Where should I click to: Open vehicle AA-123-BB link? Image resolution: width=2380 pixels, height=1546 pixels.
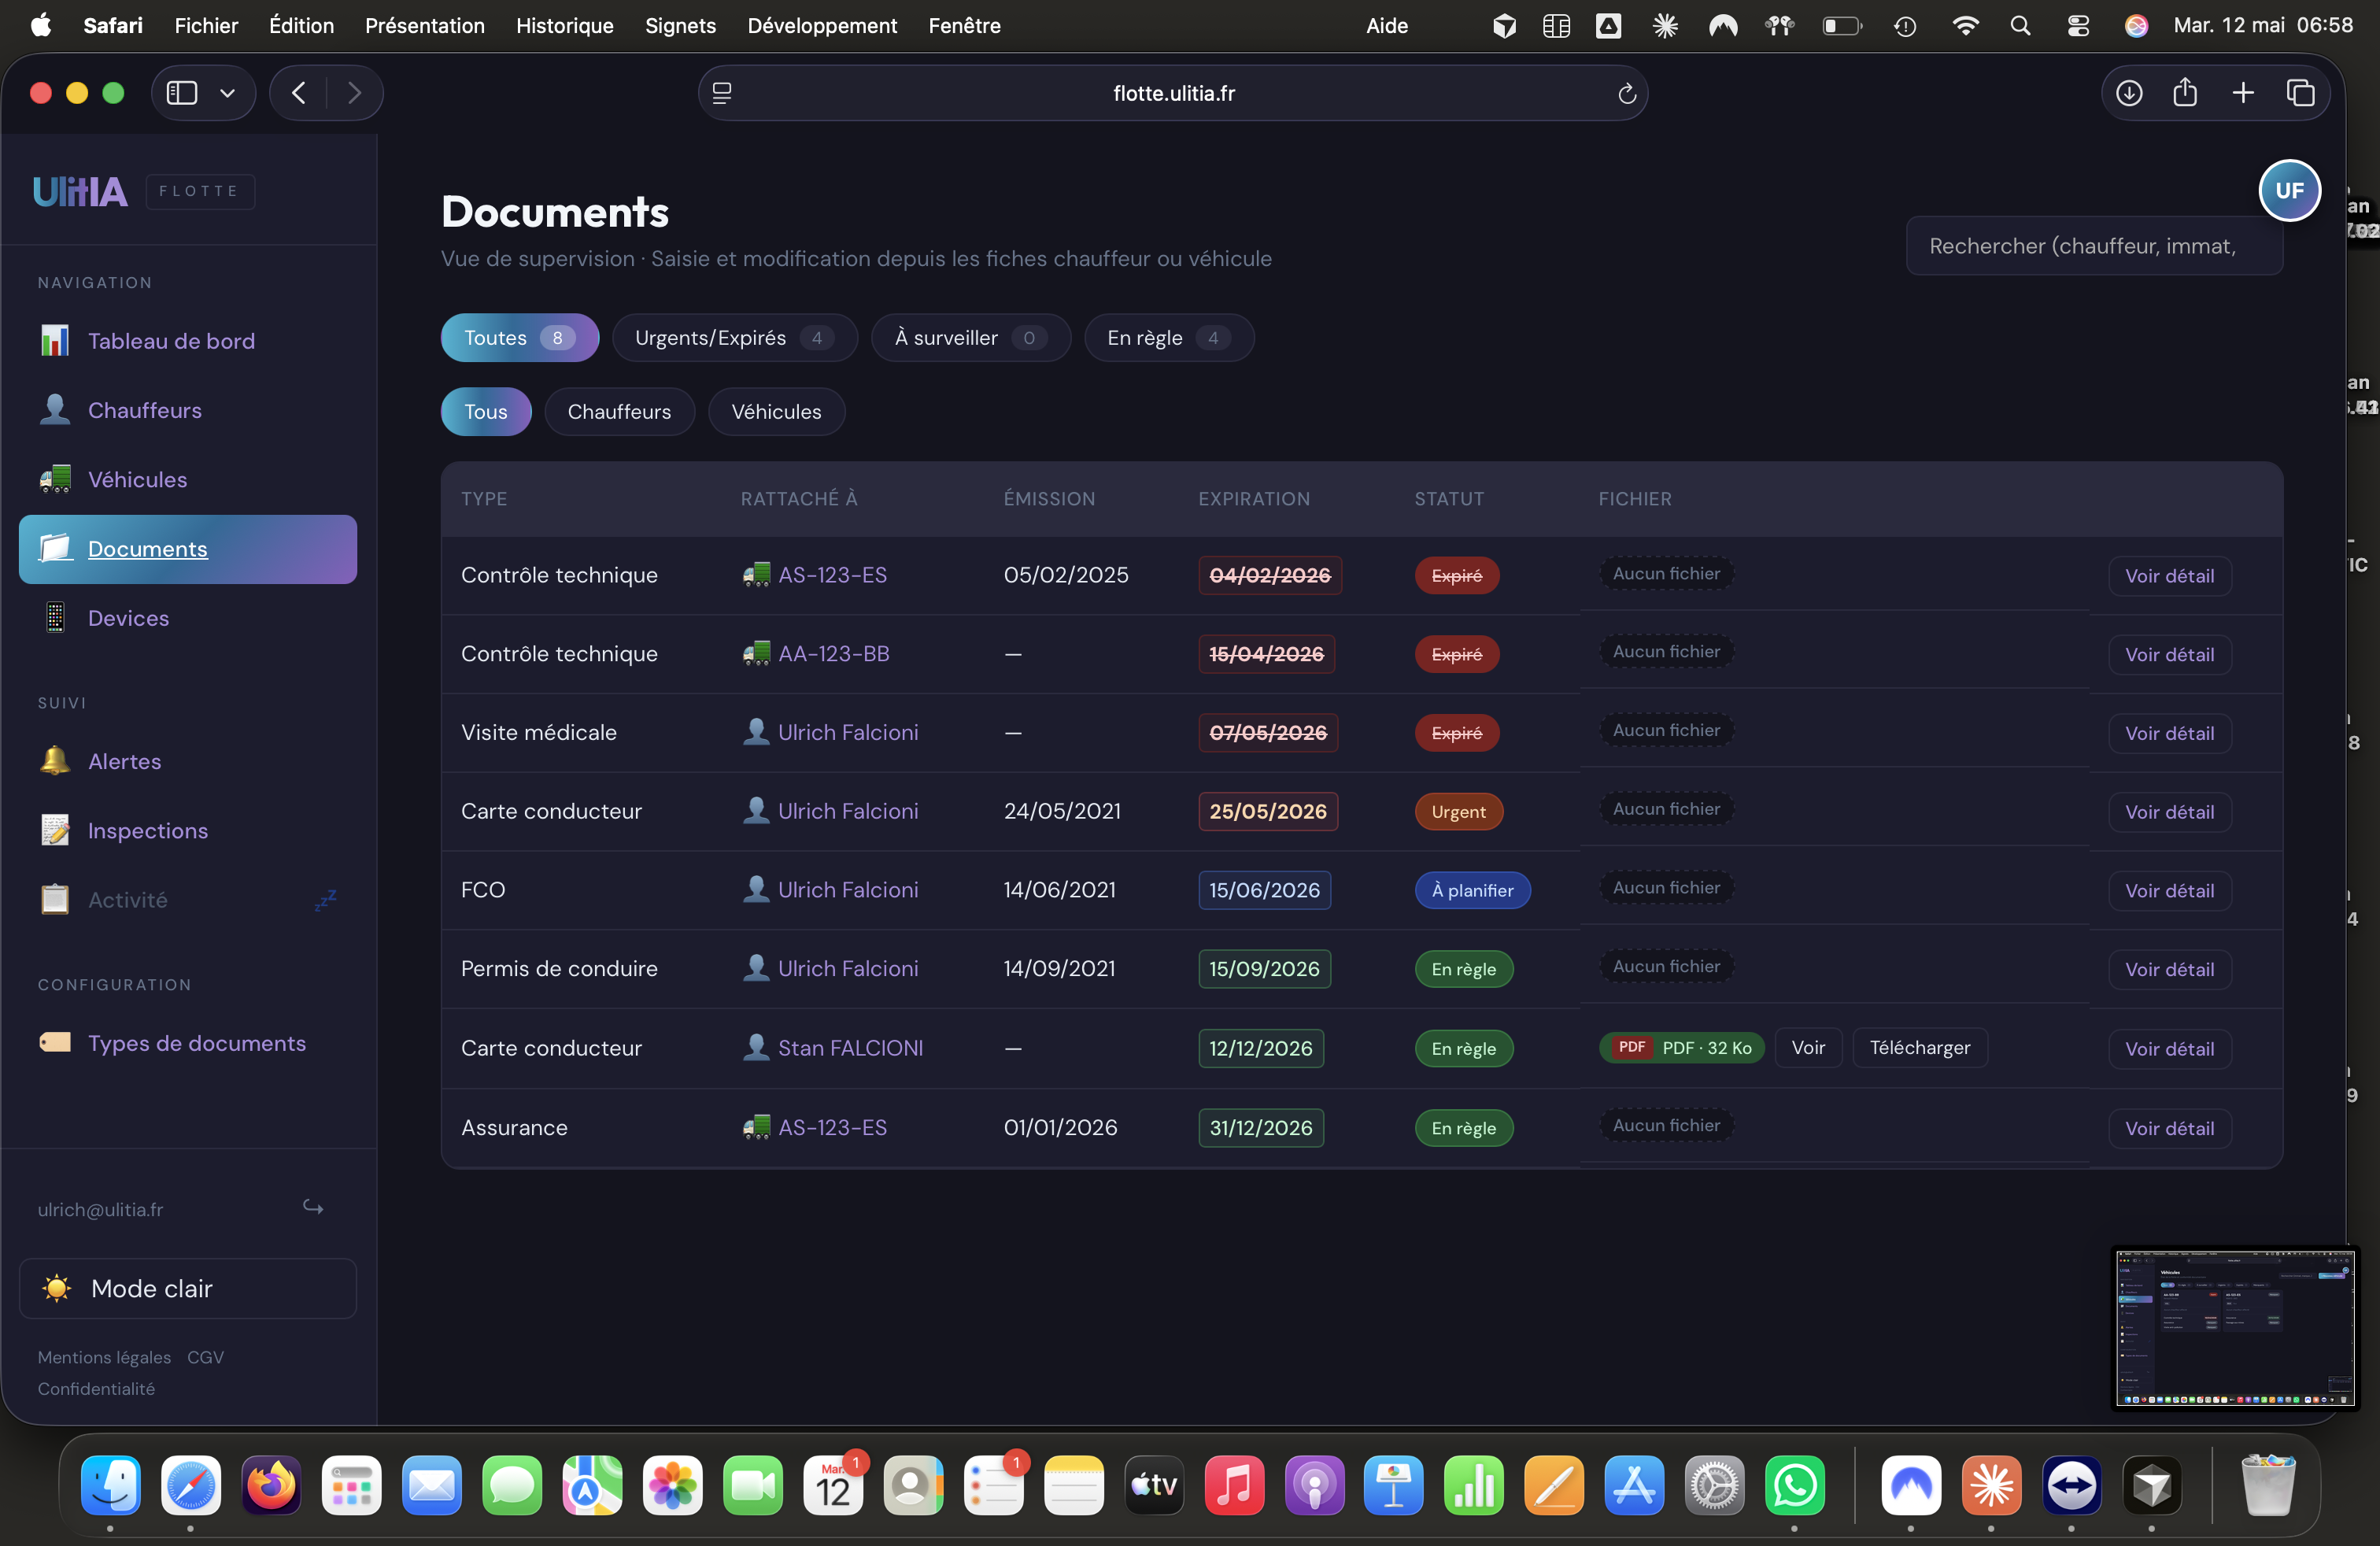click(x=833, y=654)
